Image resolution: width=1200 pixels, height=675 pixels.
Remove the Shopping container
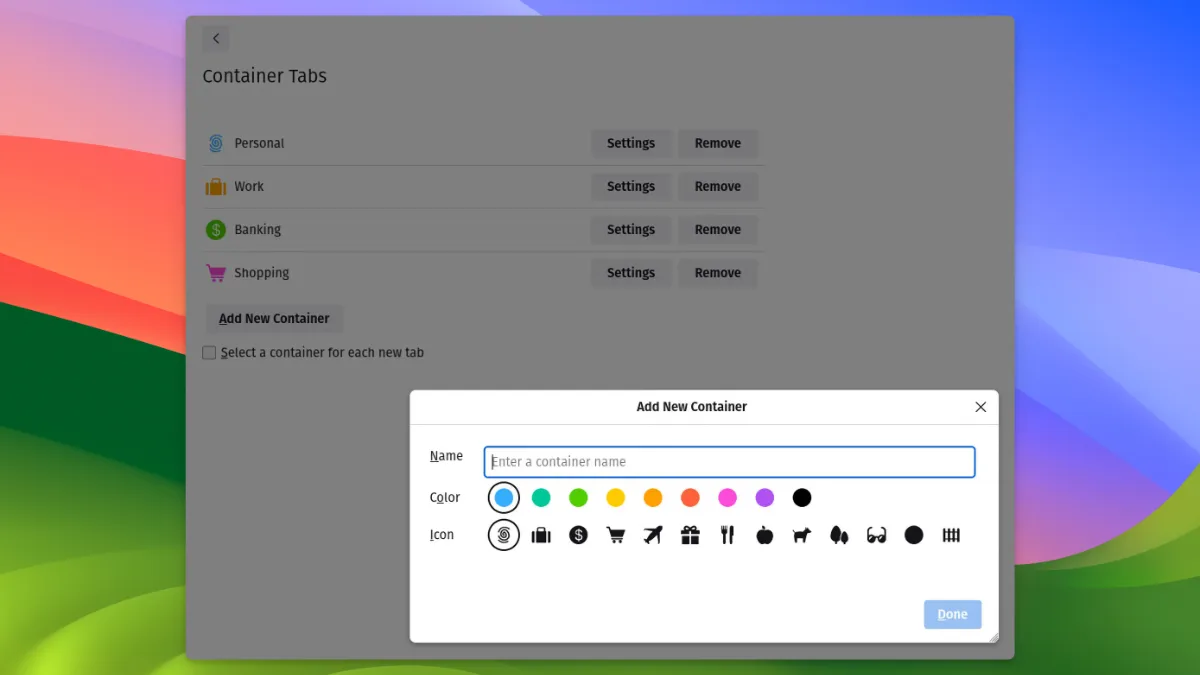[x=717, y=273]
